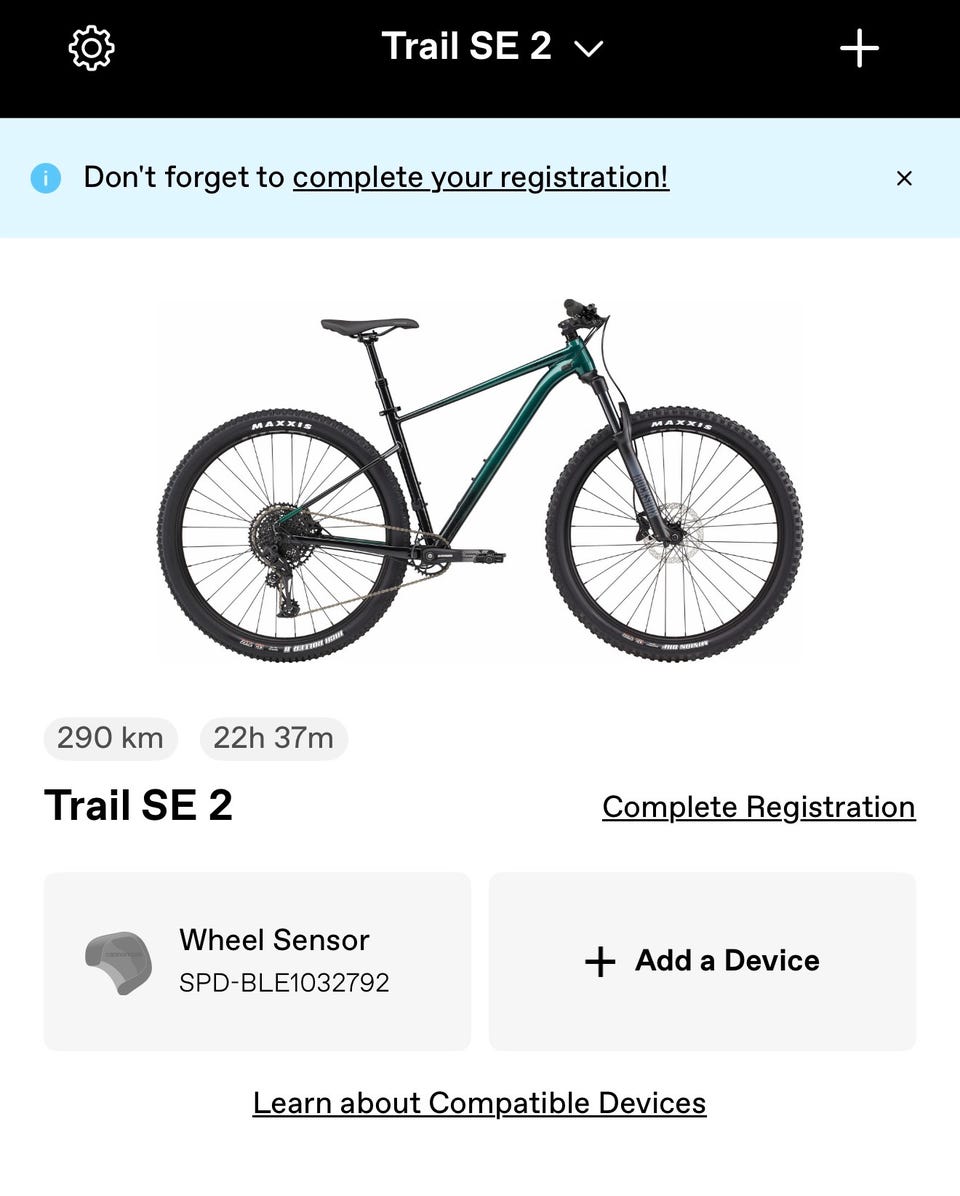Image resolution: width=960 pixels, height=1196 pixels.
Task: Dismiss the registration reminder banner
Action: point(904,178)
